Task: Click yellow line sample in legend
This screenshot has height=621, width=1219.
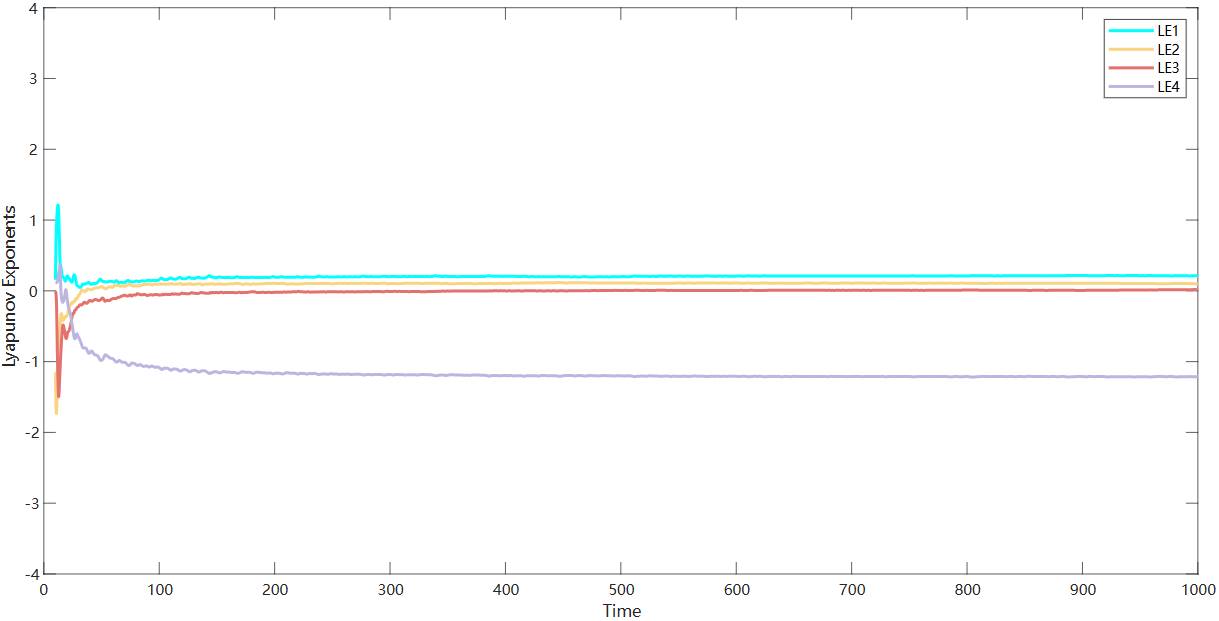Action: click(x=1130, y=49)
